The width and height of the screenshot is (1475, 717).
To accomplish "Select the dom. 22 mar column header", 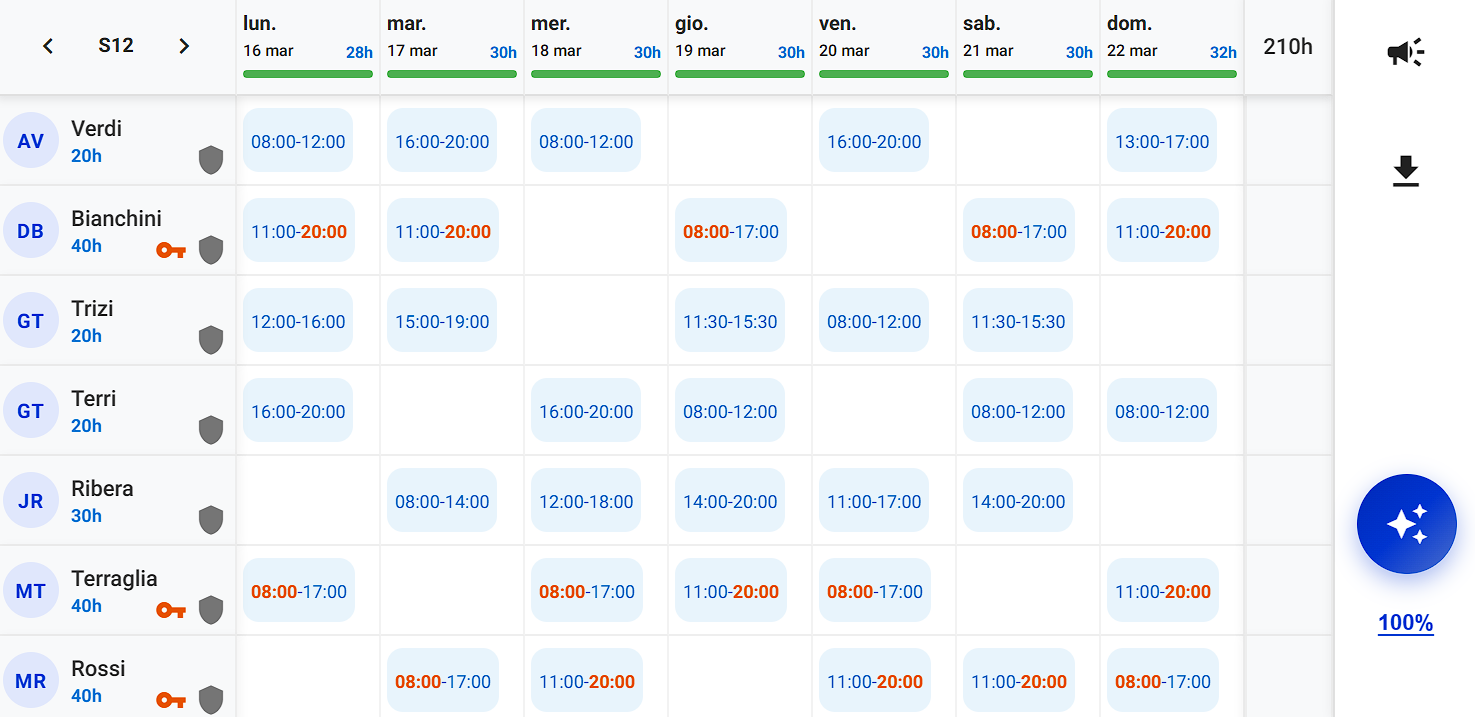I will tap(1171, 38).
